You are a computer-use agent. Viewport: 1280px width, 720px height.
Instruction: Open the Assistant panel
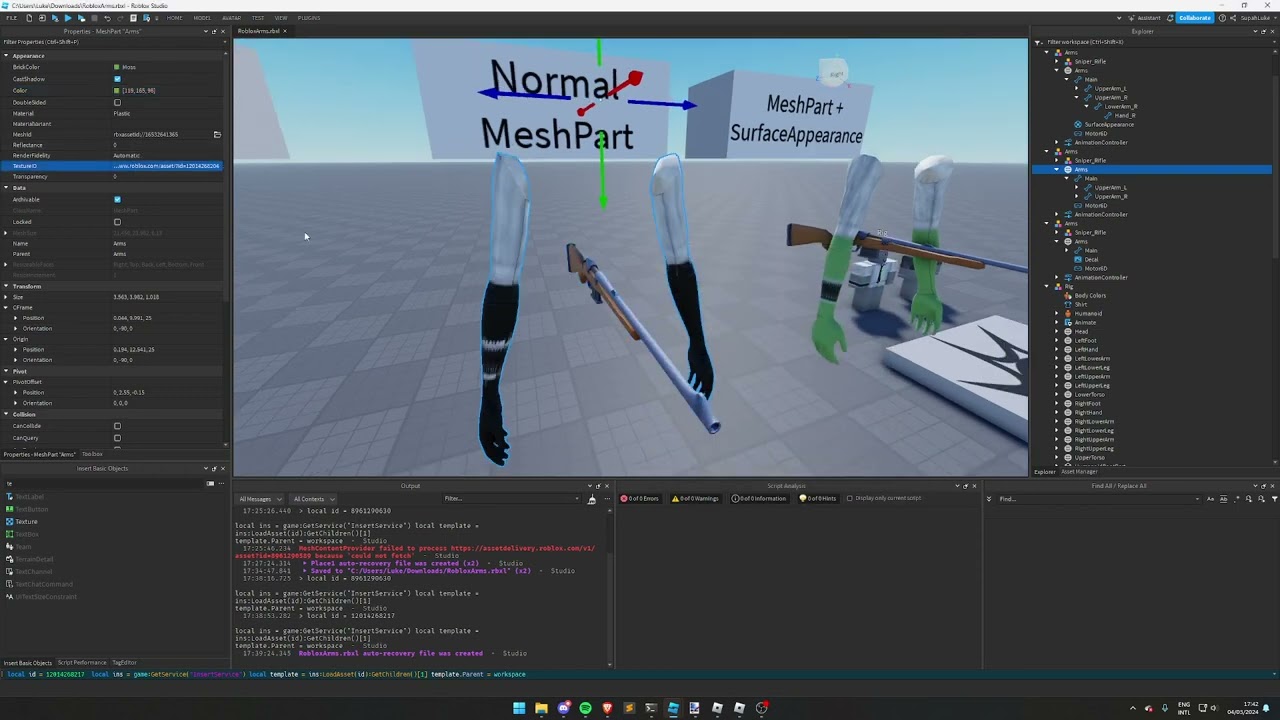click(1145, 18)
